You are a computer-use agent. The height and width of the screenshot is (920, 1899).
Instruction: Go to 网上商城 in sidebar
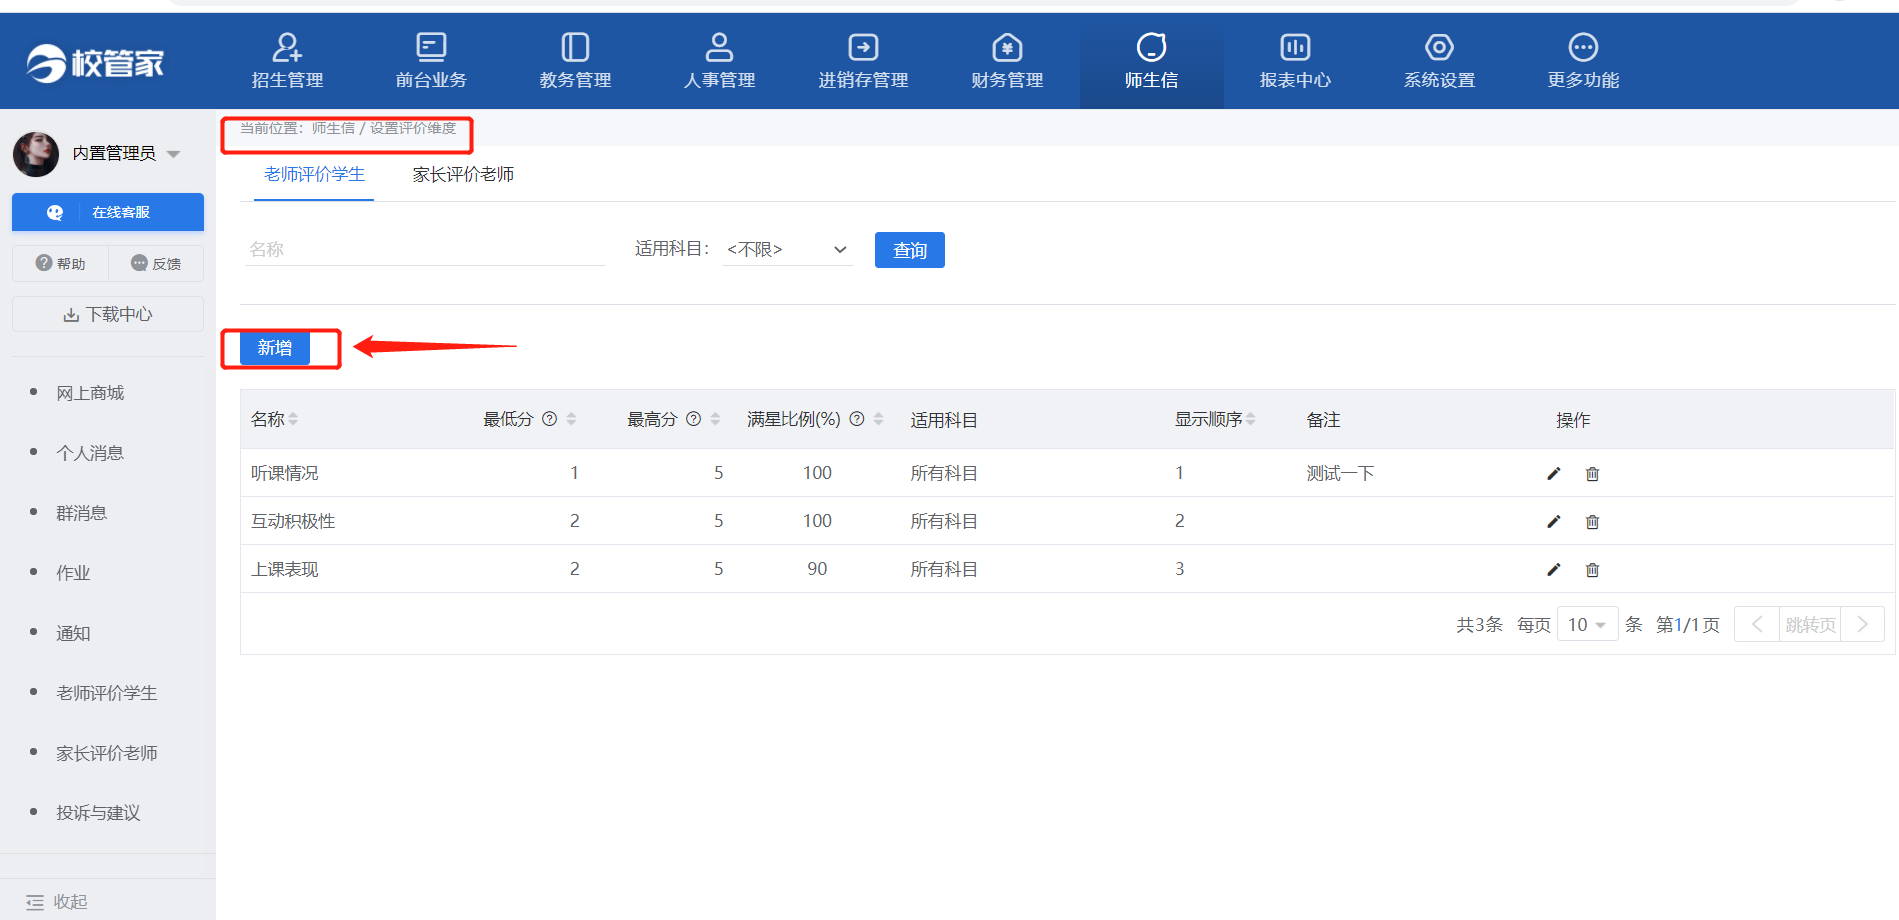[x=90, y=393]
